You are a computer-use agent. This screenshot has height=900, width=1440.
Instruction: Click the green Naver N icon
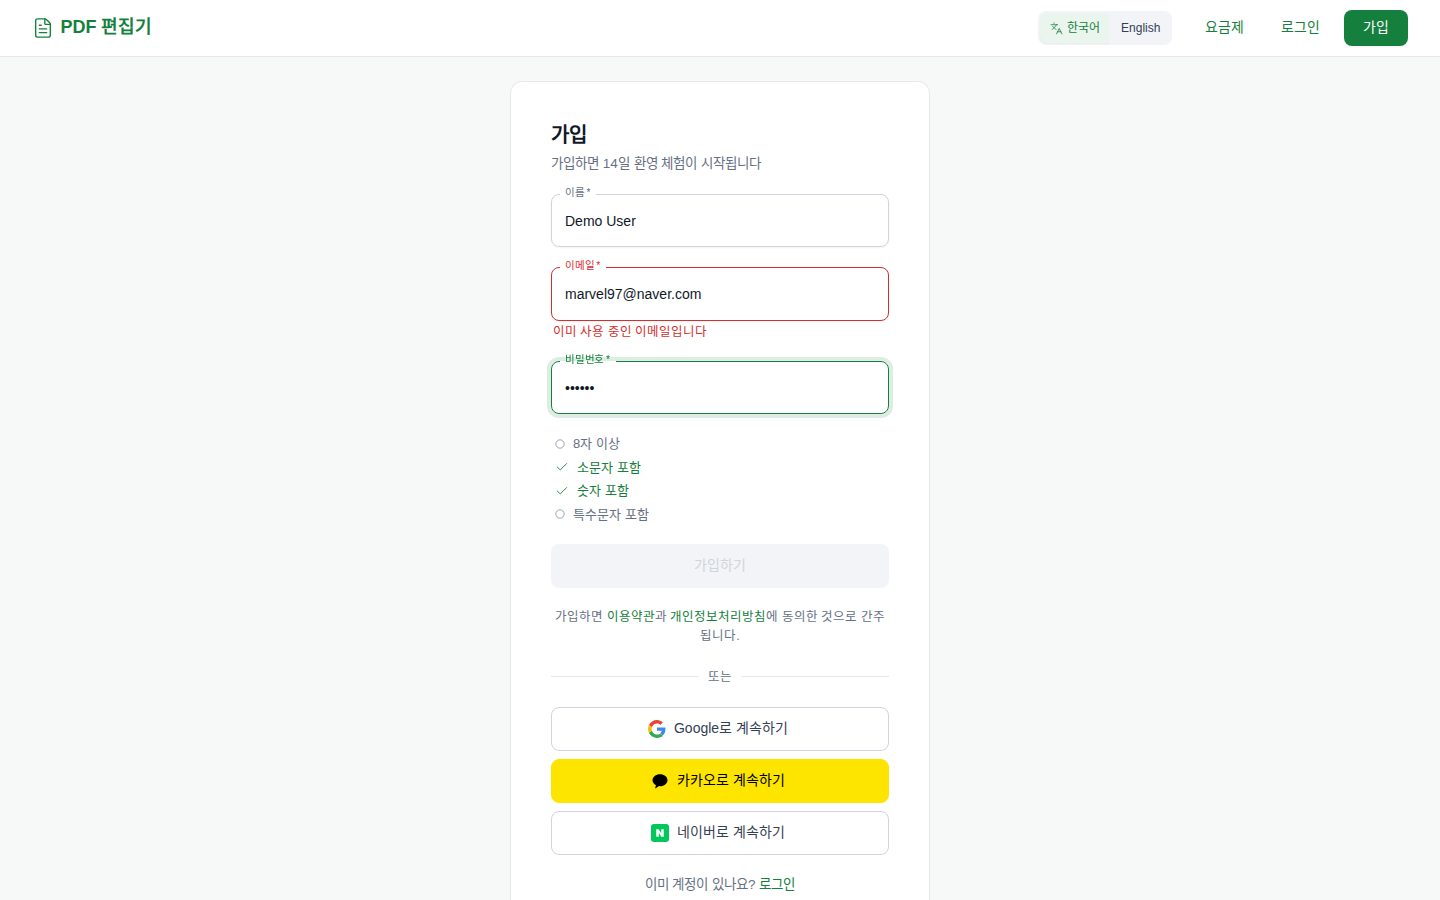point(660,833)
